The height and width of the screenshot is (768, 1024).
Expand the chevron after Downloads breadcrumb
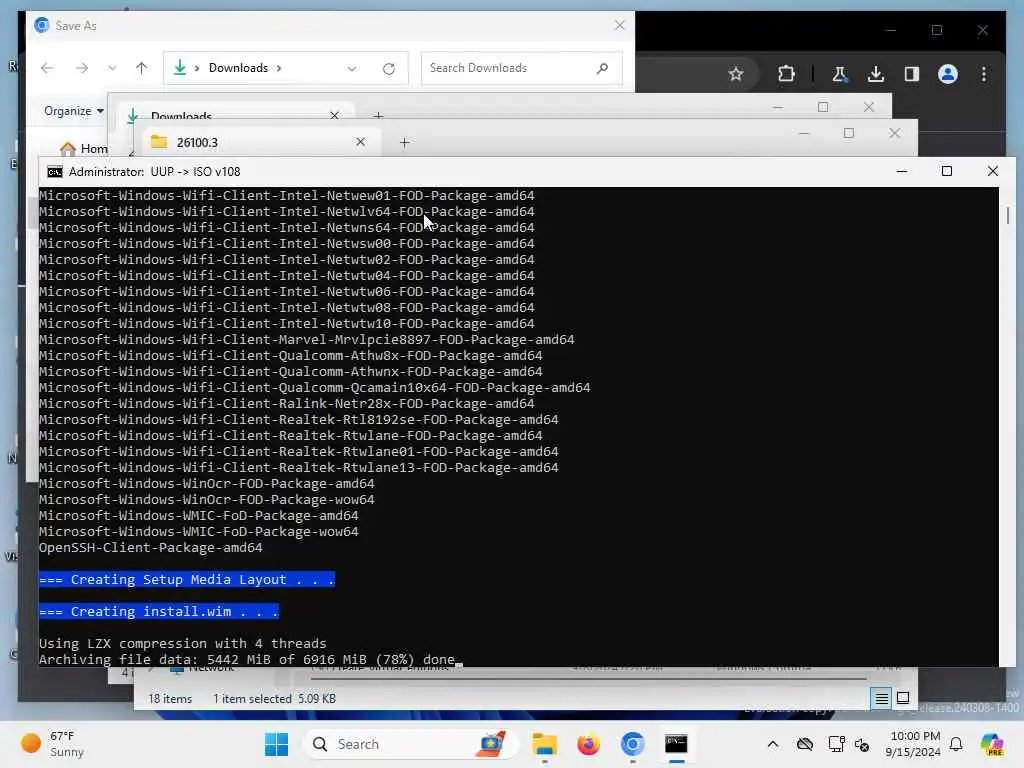pyautogui.click(x=280, y=68)
